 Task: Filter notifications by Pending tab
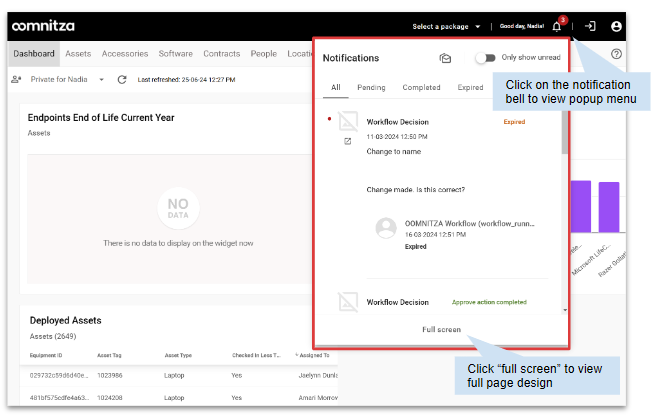[371, 88]
